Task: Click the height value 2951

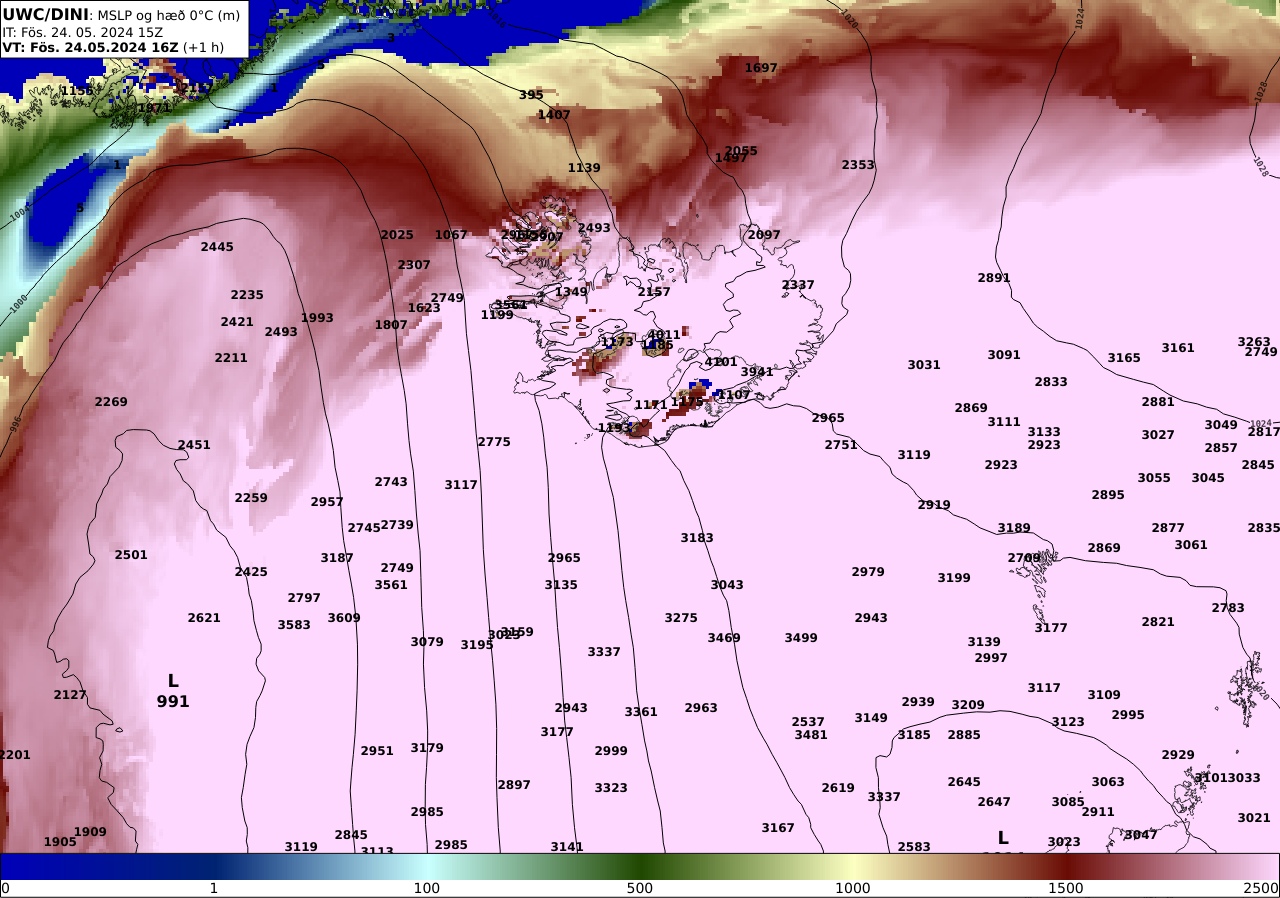Action: [377, 751]
